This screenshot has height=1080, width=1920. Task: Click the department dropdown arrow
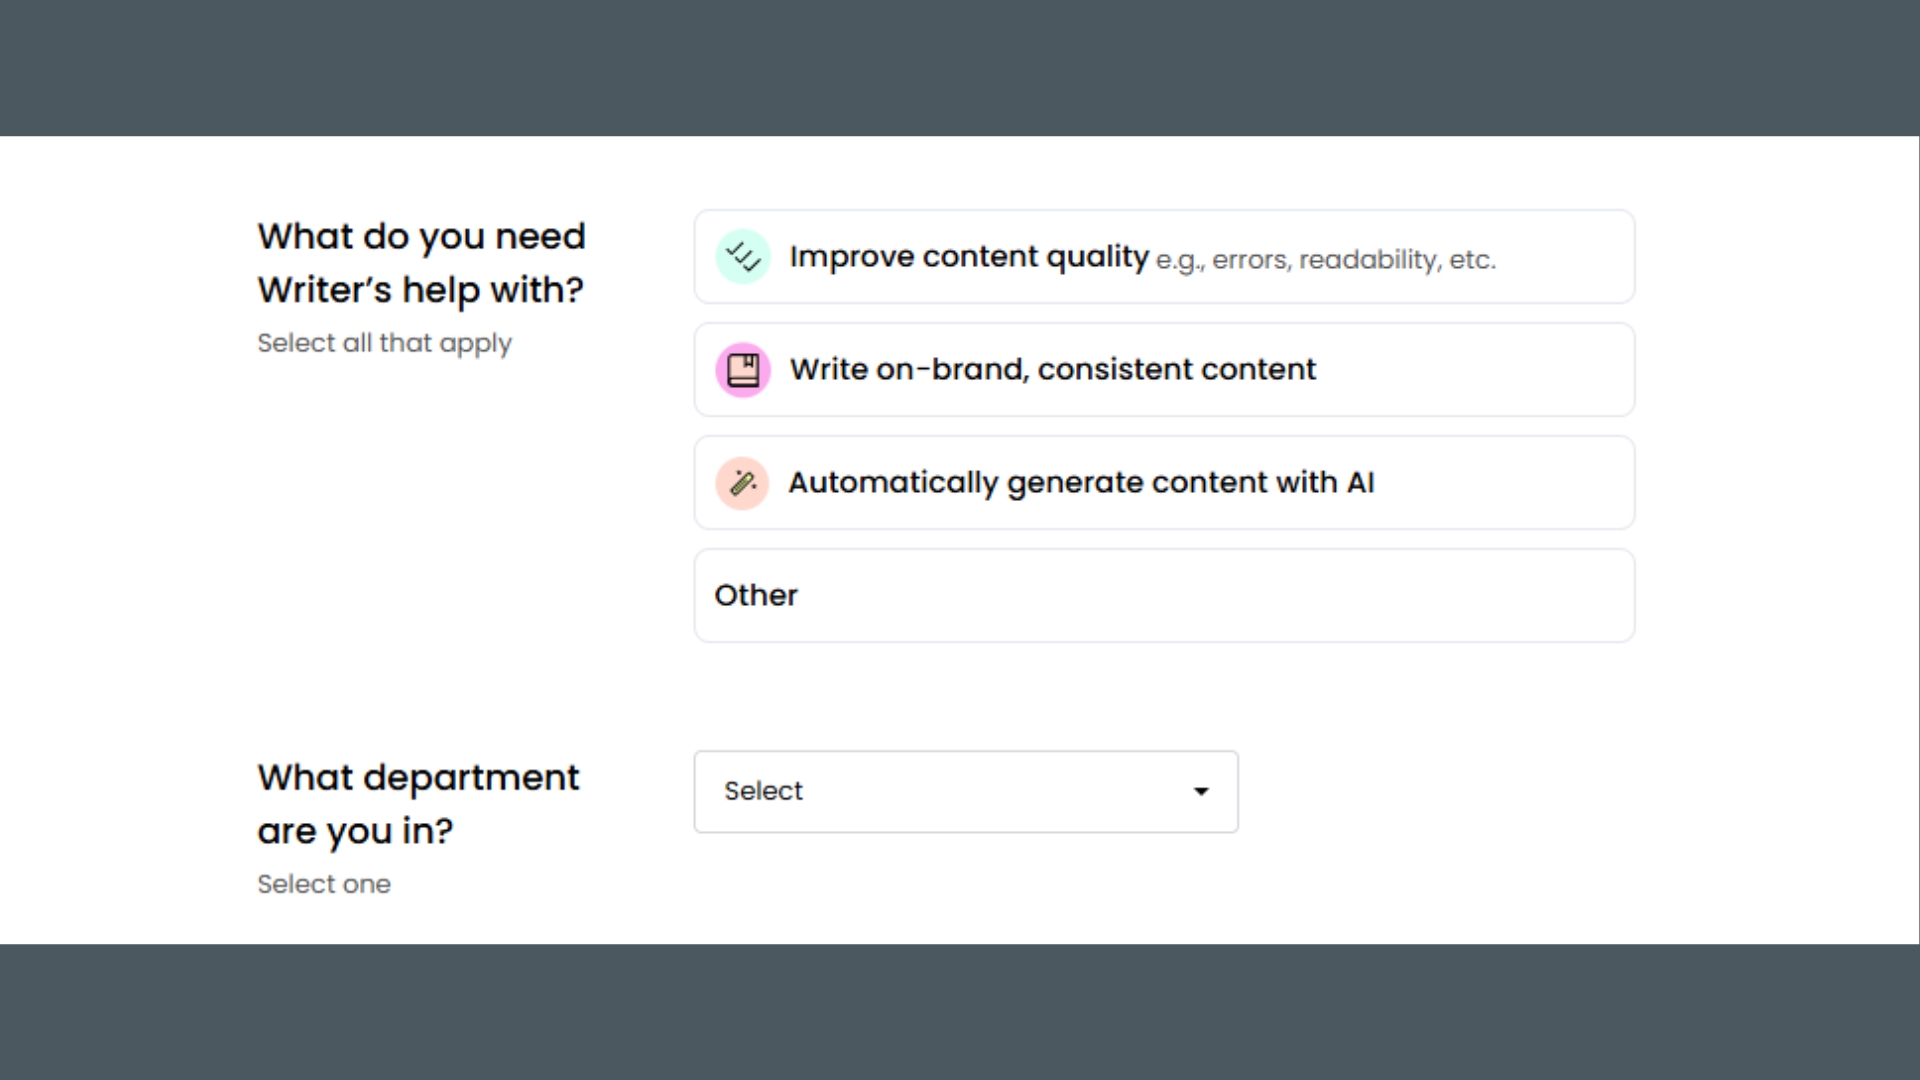click(x=1201, y=792)
